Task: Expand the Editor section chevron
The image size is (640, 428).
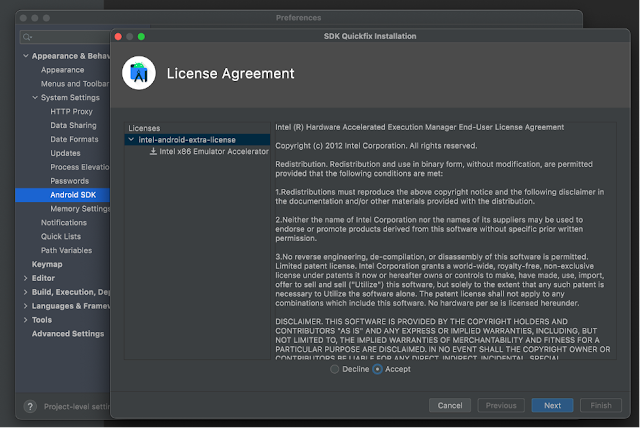Action: 26,278
